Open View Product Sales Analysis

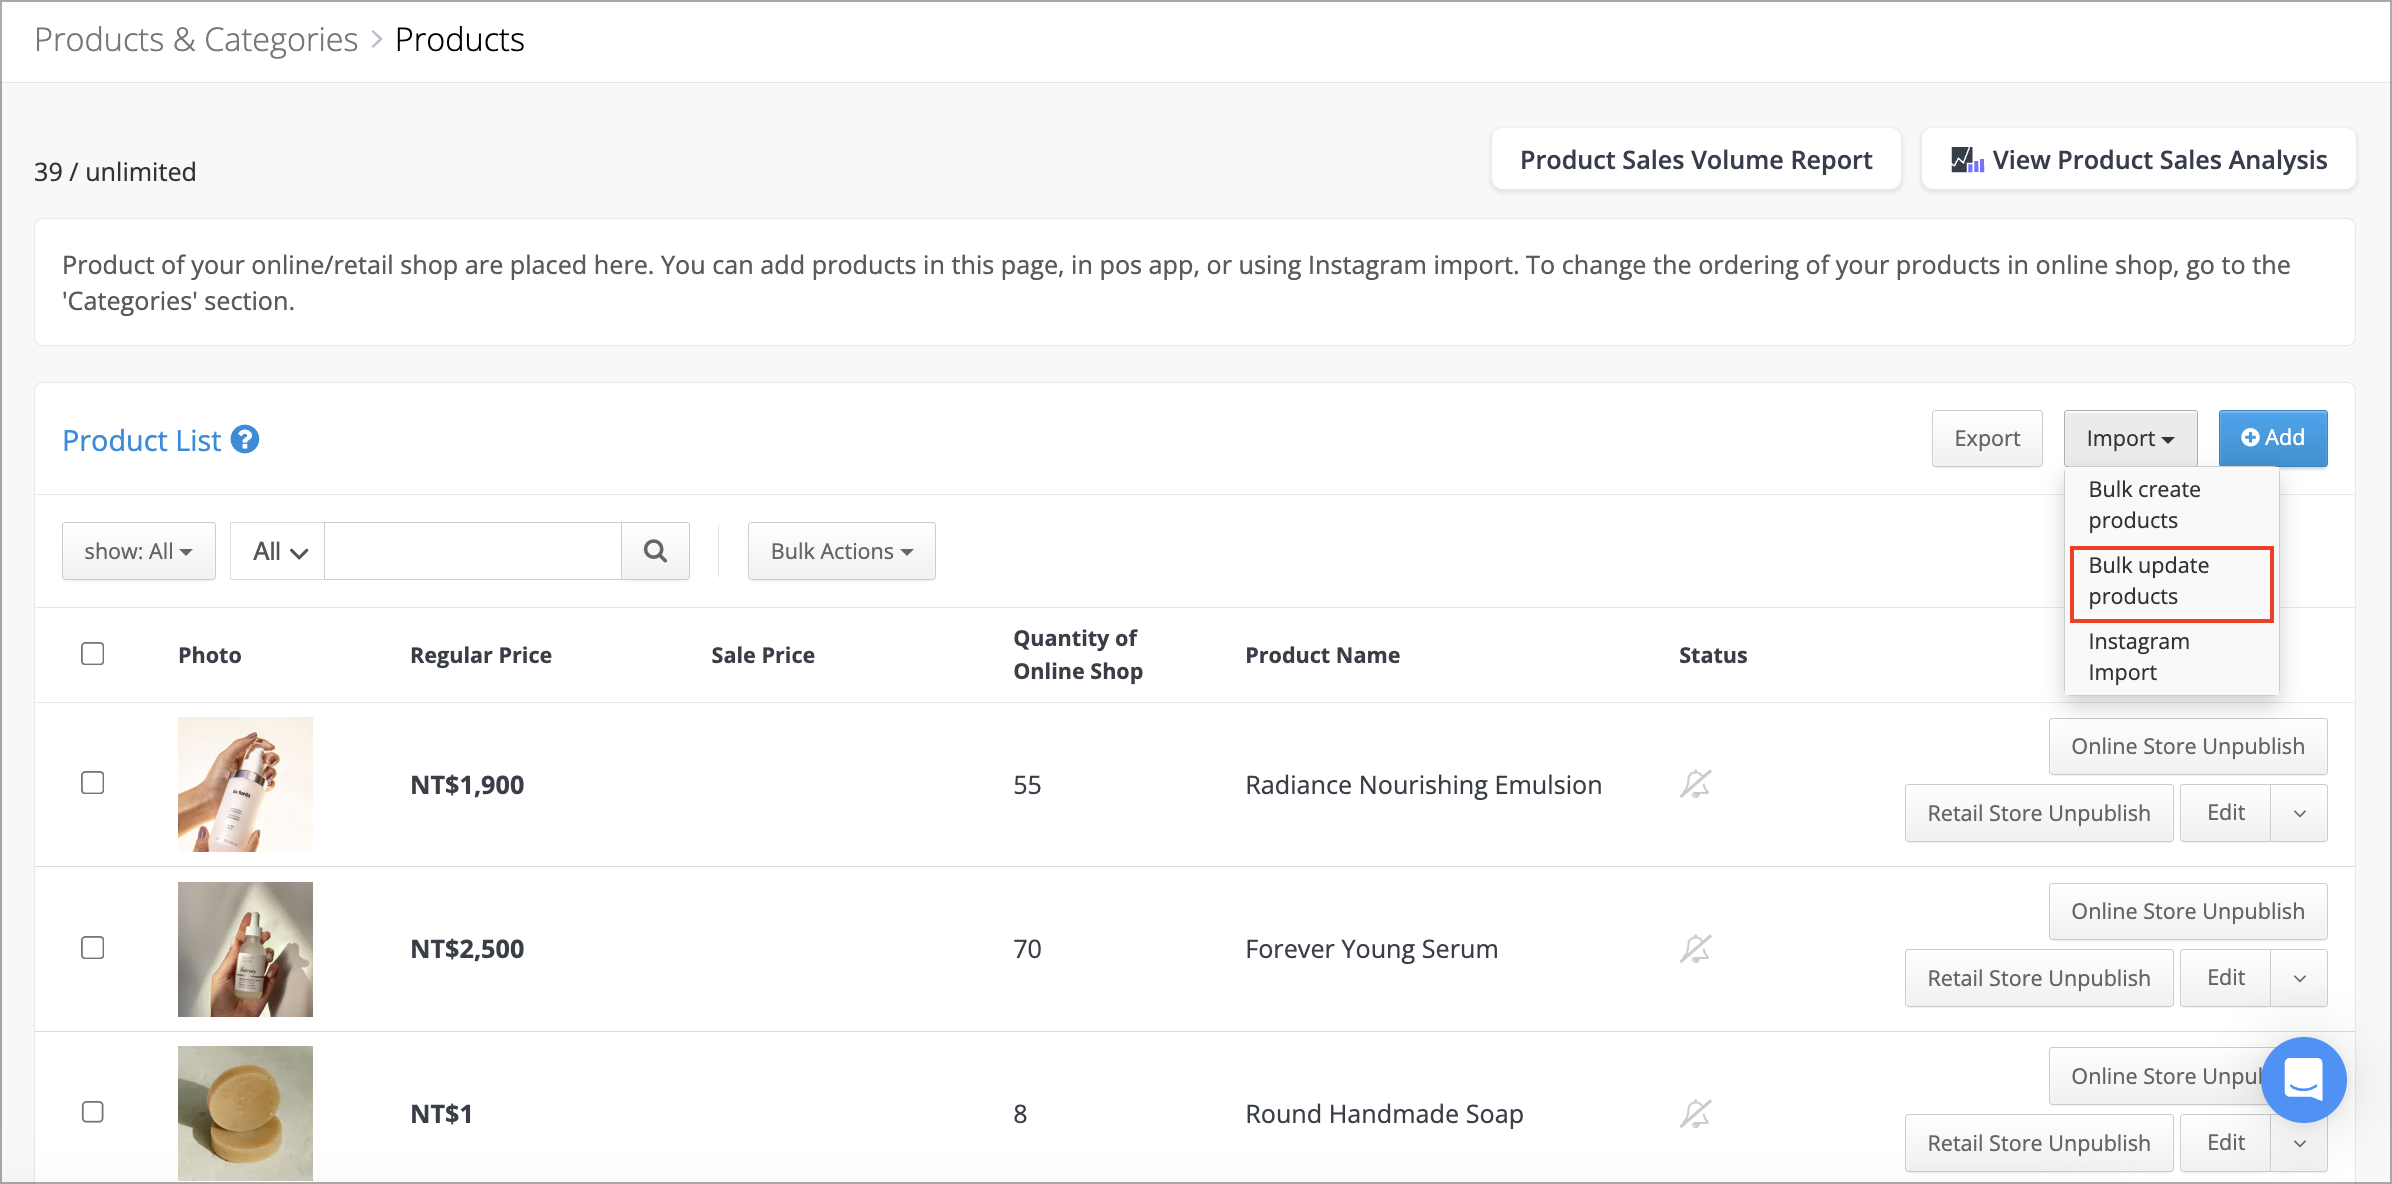(2139, 160)
